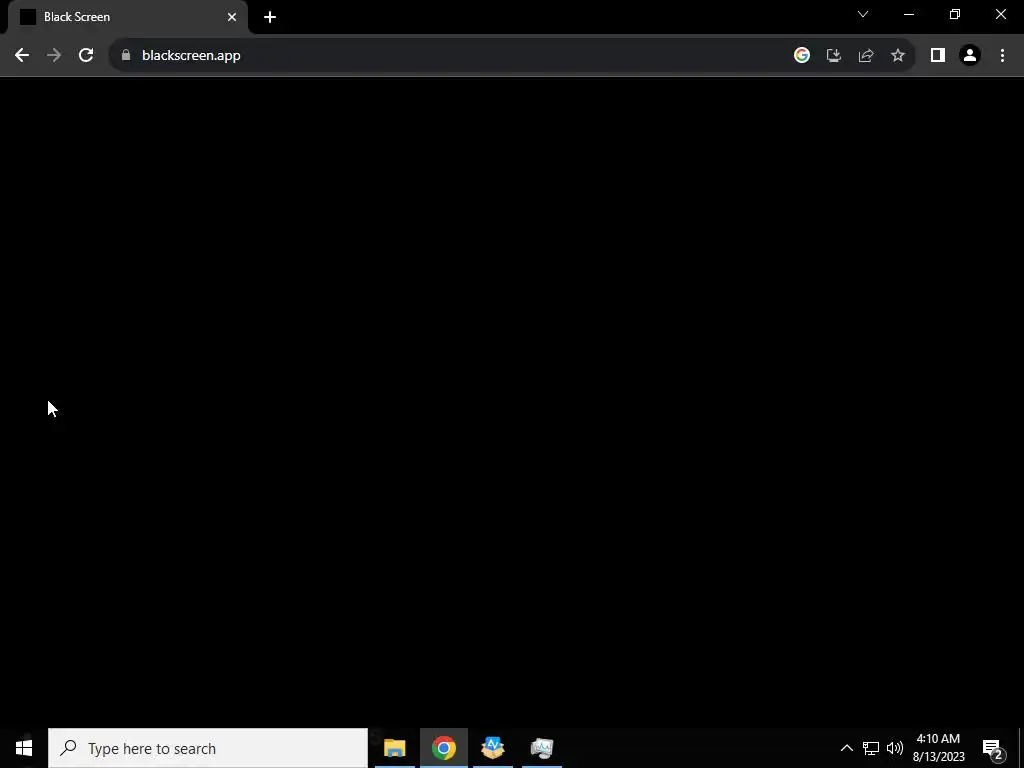Close the Black Screen tab
This screenshot has height=768, width=1024.
232,17
